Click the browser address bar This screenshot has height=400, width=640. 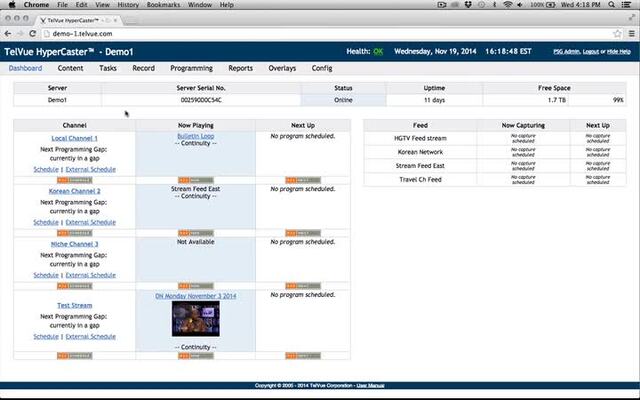[x=300, y=33]
